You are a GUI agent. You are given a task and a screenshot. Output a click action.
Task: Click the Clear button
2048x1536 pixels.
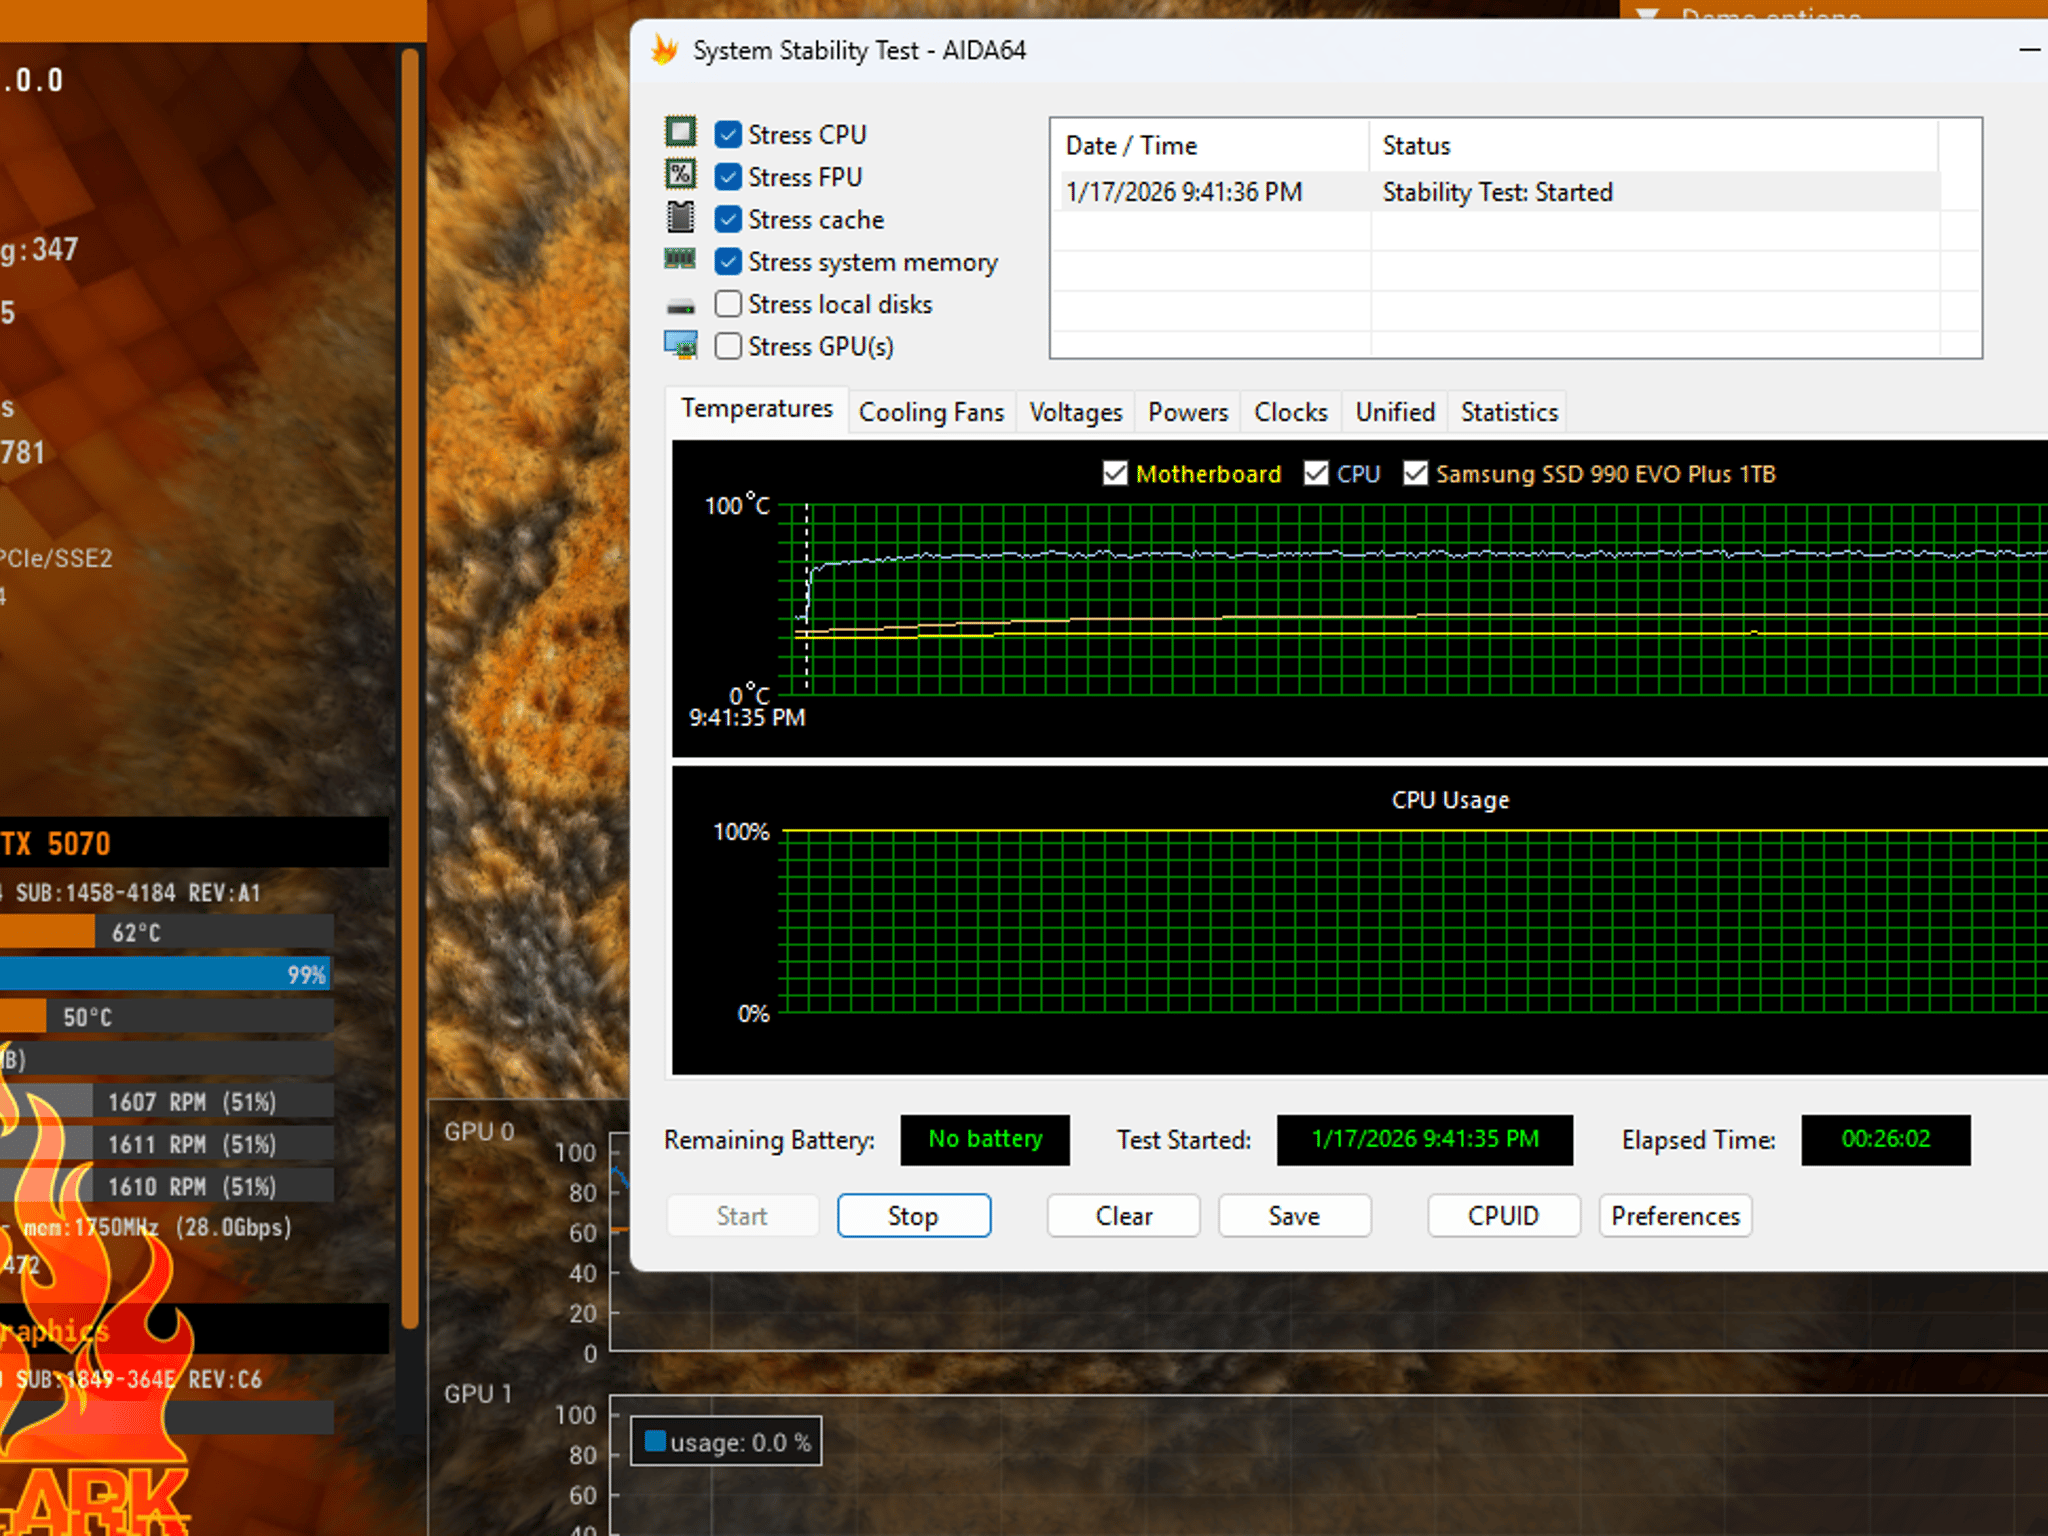click(x=1124, y=1216)
